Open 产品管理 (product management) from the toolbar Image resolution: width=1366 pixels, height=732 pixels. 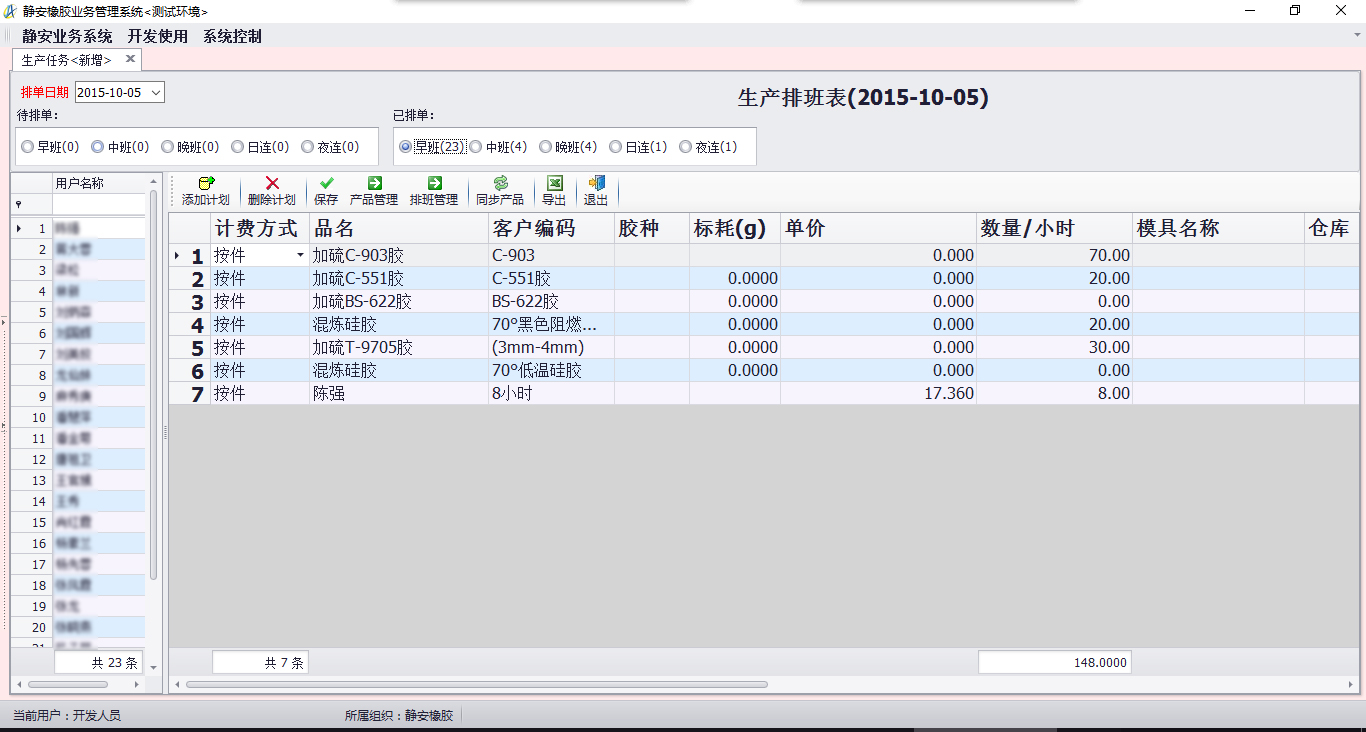(x=374, y=190)
